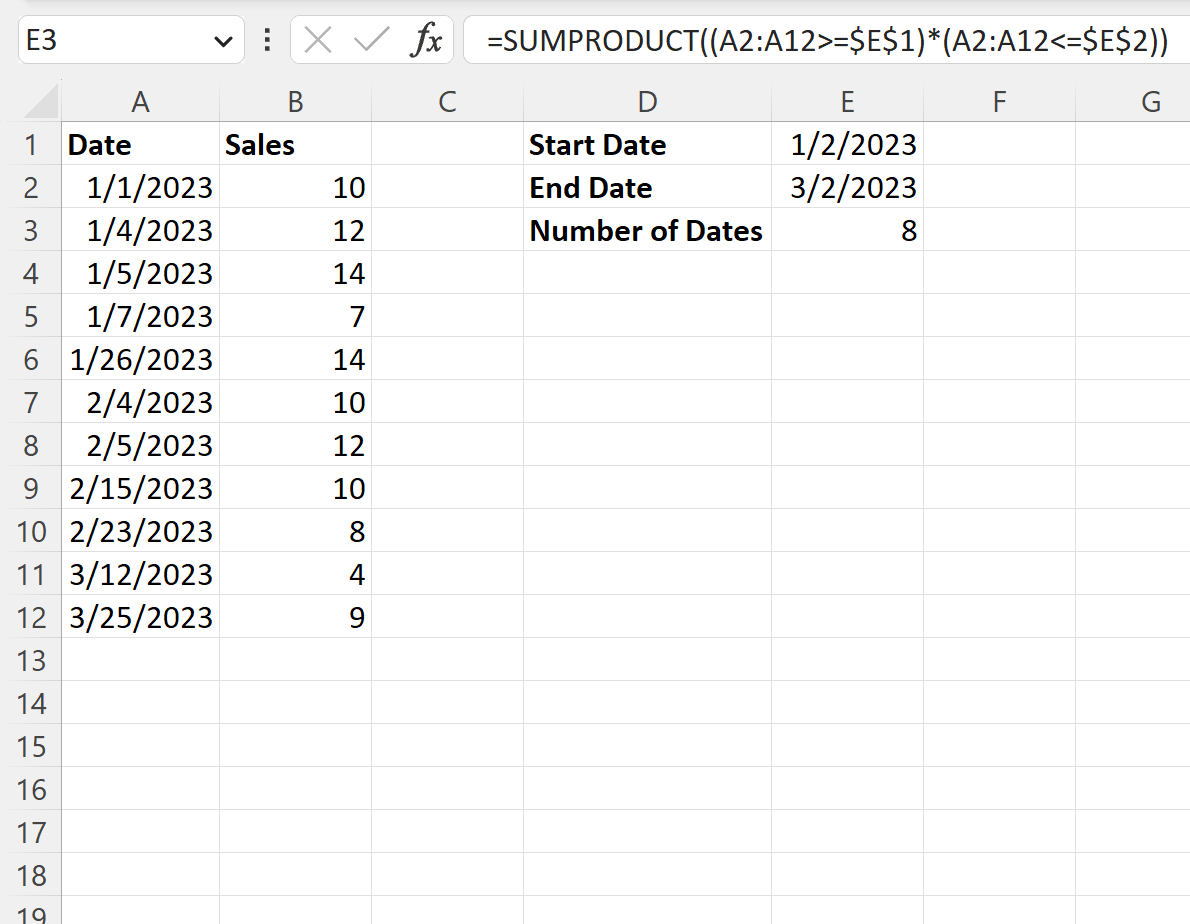Click cell containing 1/4/2023

click(140, 230)
